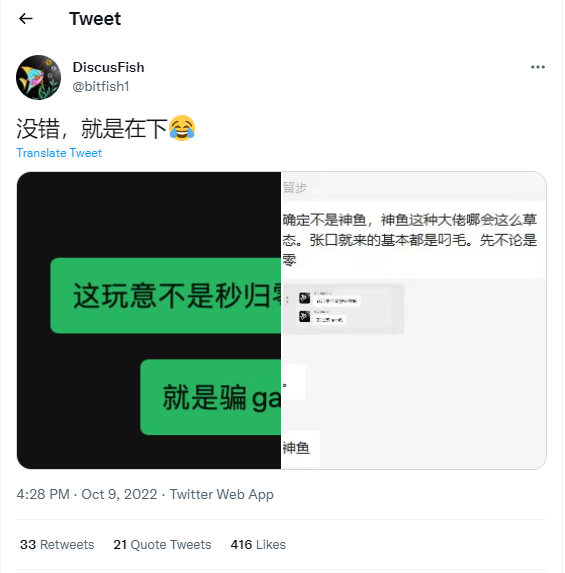Click the 4:28 PM · Oct 9, 2022 timestamp
Viewport: 565px width, 573px height.
click(87, 494)
